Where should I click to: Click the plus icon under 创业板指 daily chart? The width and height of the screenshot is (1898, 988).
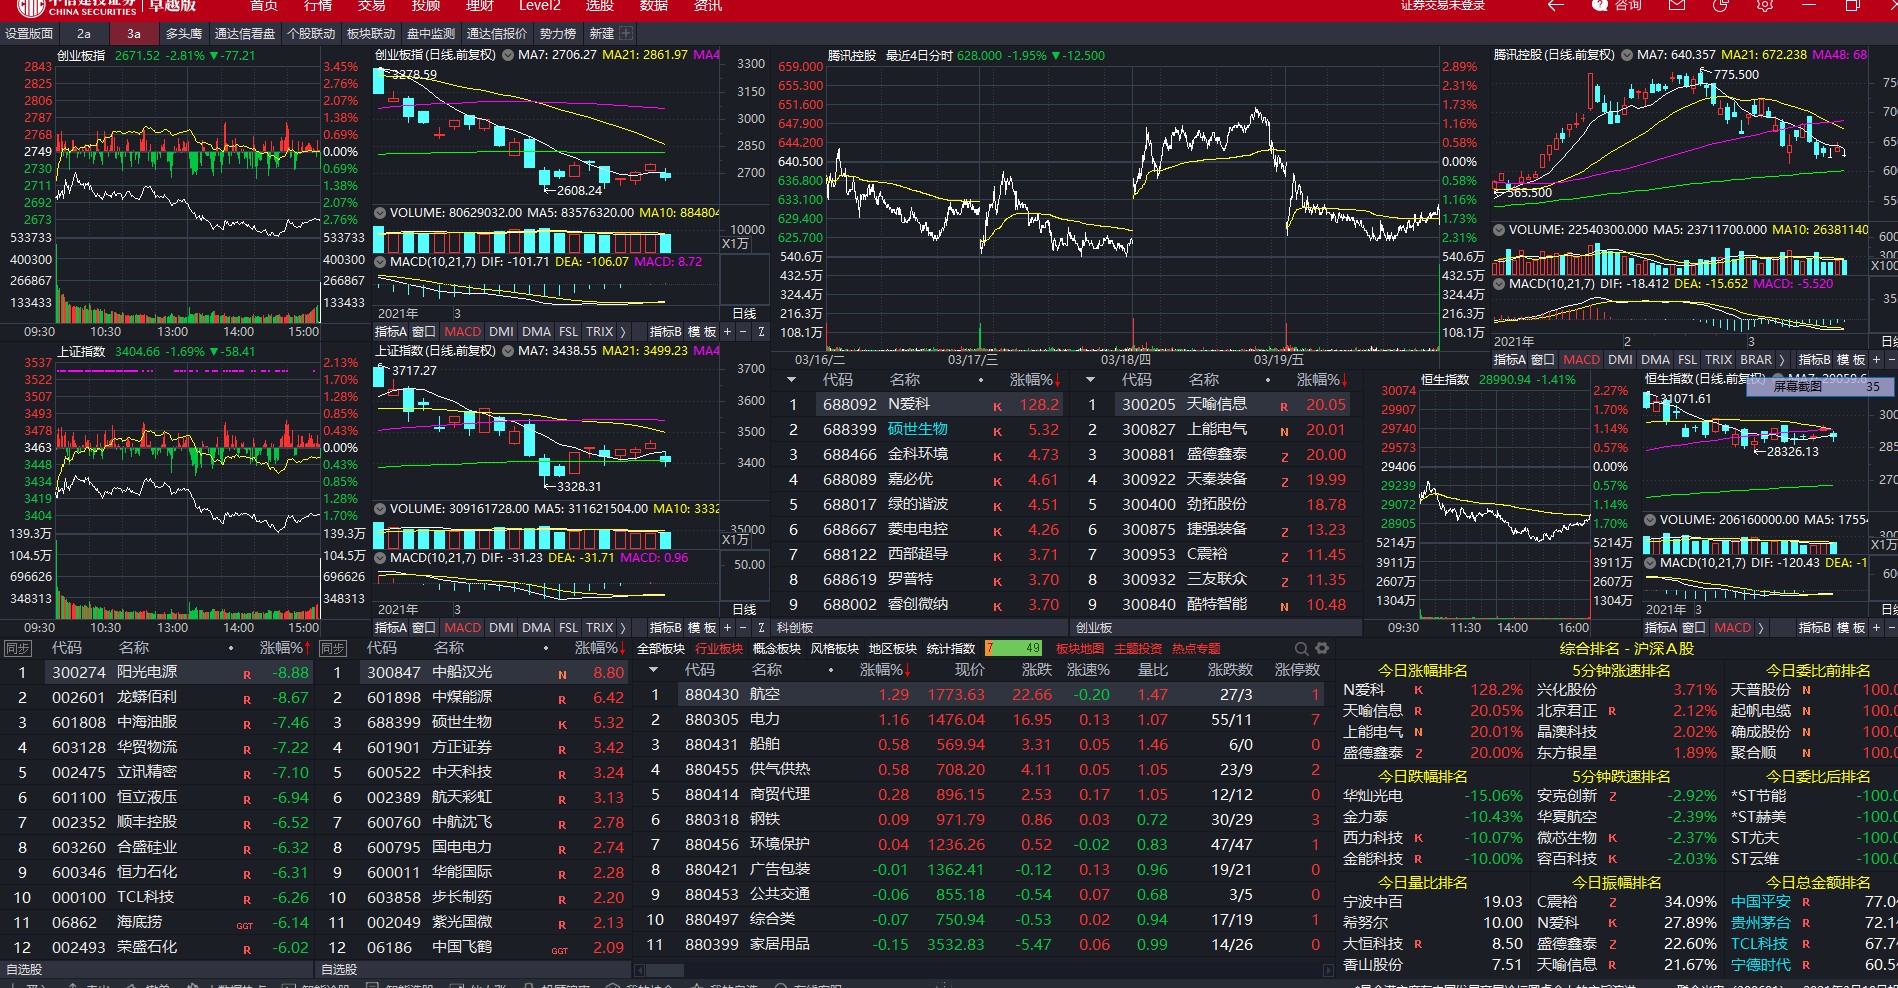[728, 332]
